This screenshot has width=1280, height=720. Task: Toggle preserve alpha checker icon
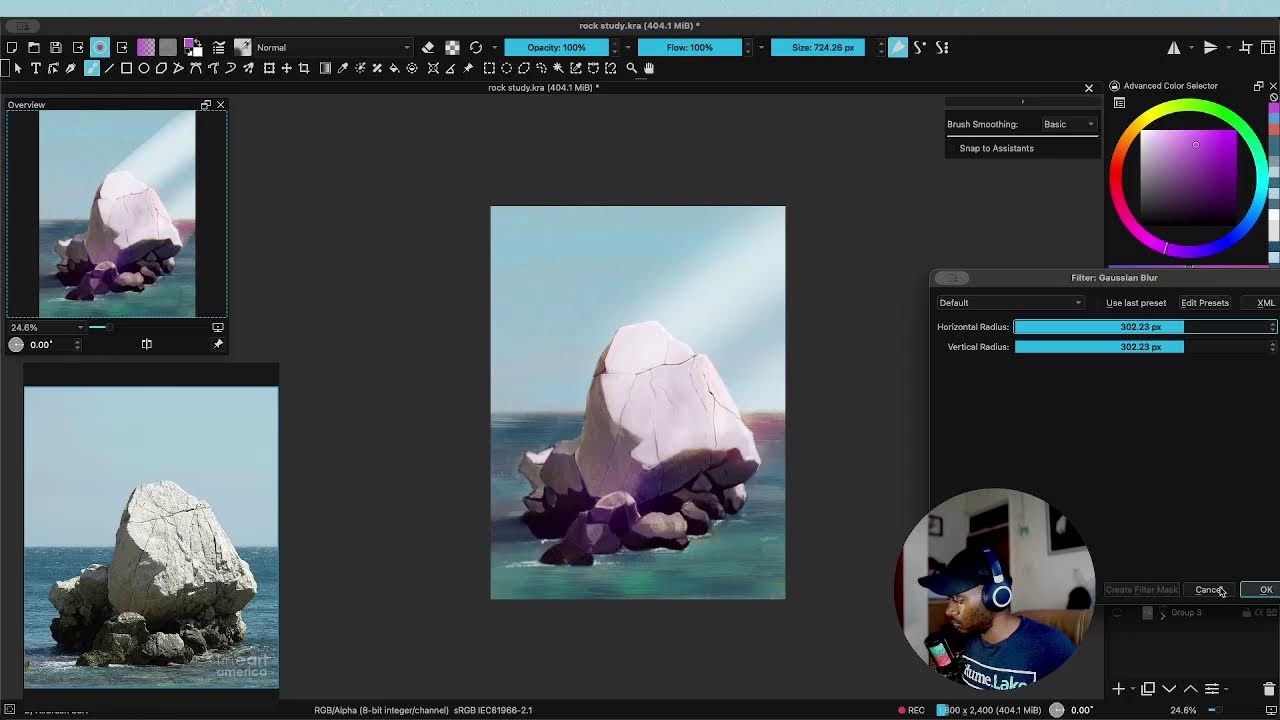pyautogui.click(x=452, y=47)
